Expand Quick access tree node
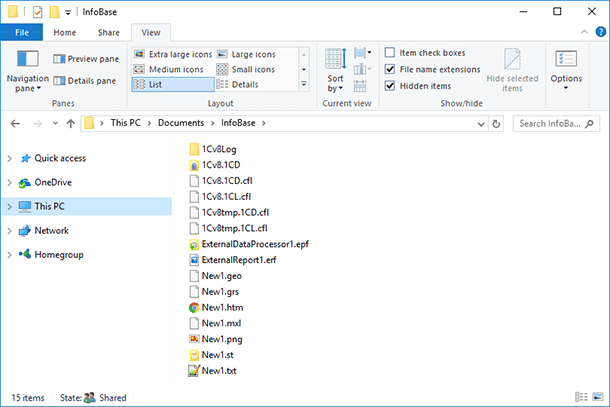The width and height of the screenshot is (610, 407). 10,158
